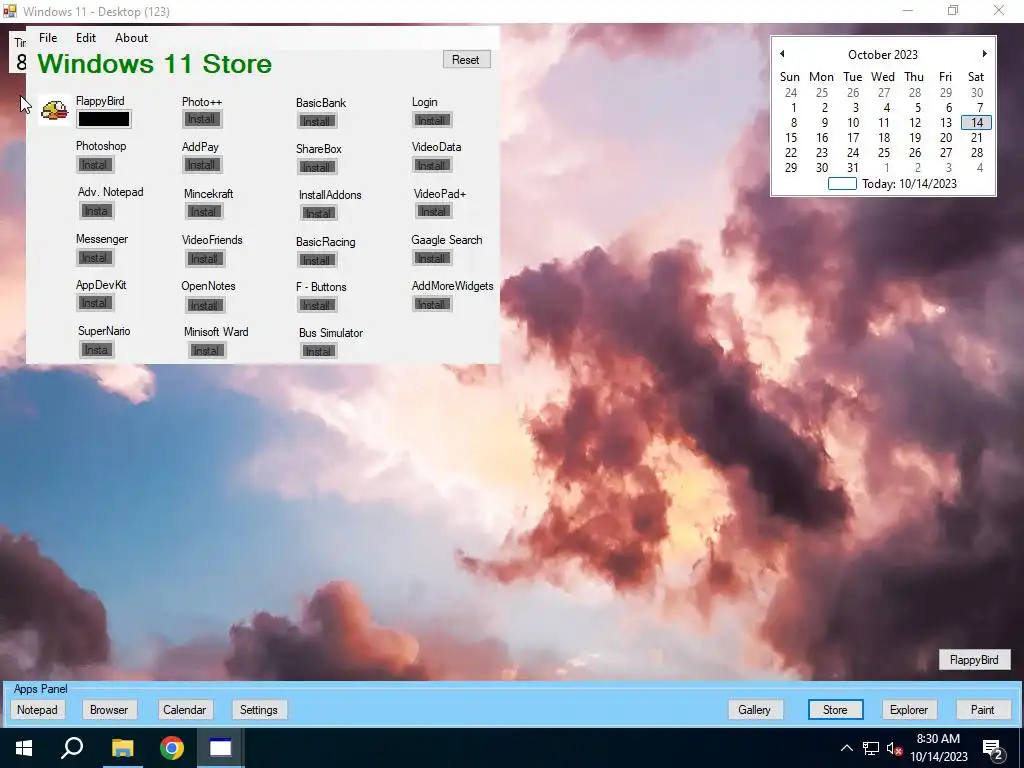This screenshot has height=768, width=1024.
Task: Install BasicBank app
Action: coord(317,121)
